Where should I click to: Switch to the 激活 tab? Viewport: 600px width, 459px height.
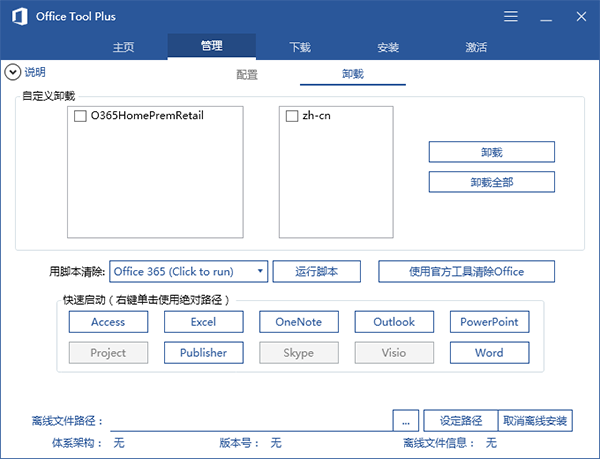[x=476, y=47]
